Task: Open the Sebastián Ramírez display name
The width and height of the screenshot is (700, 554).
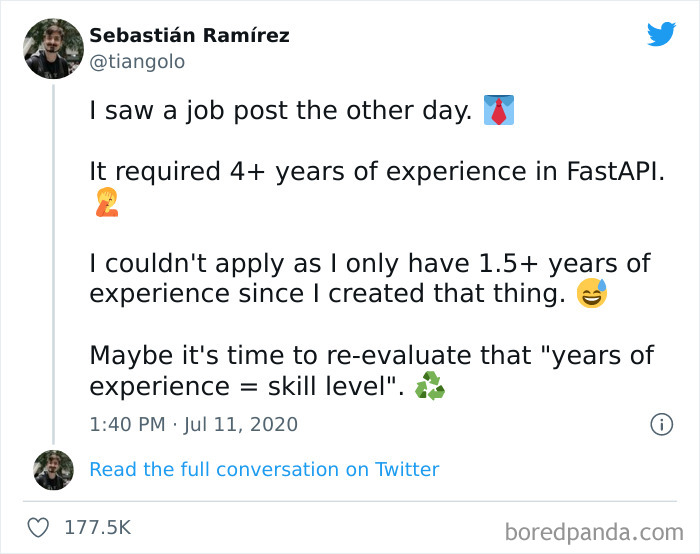Action: click(189, 36)
